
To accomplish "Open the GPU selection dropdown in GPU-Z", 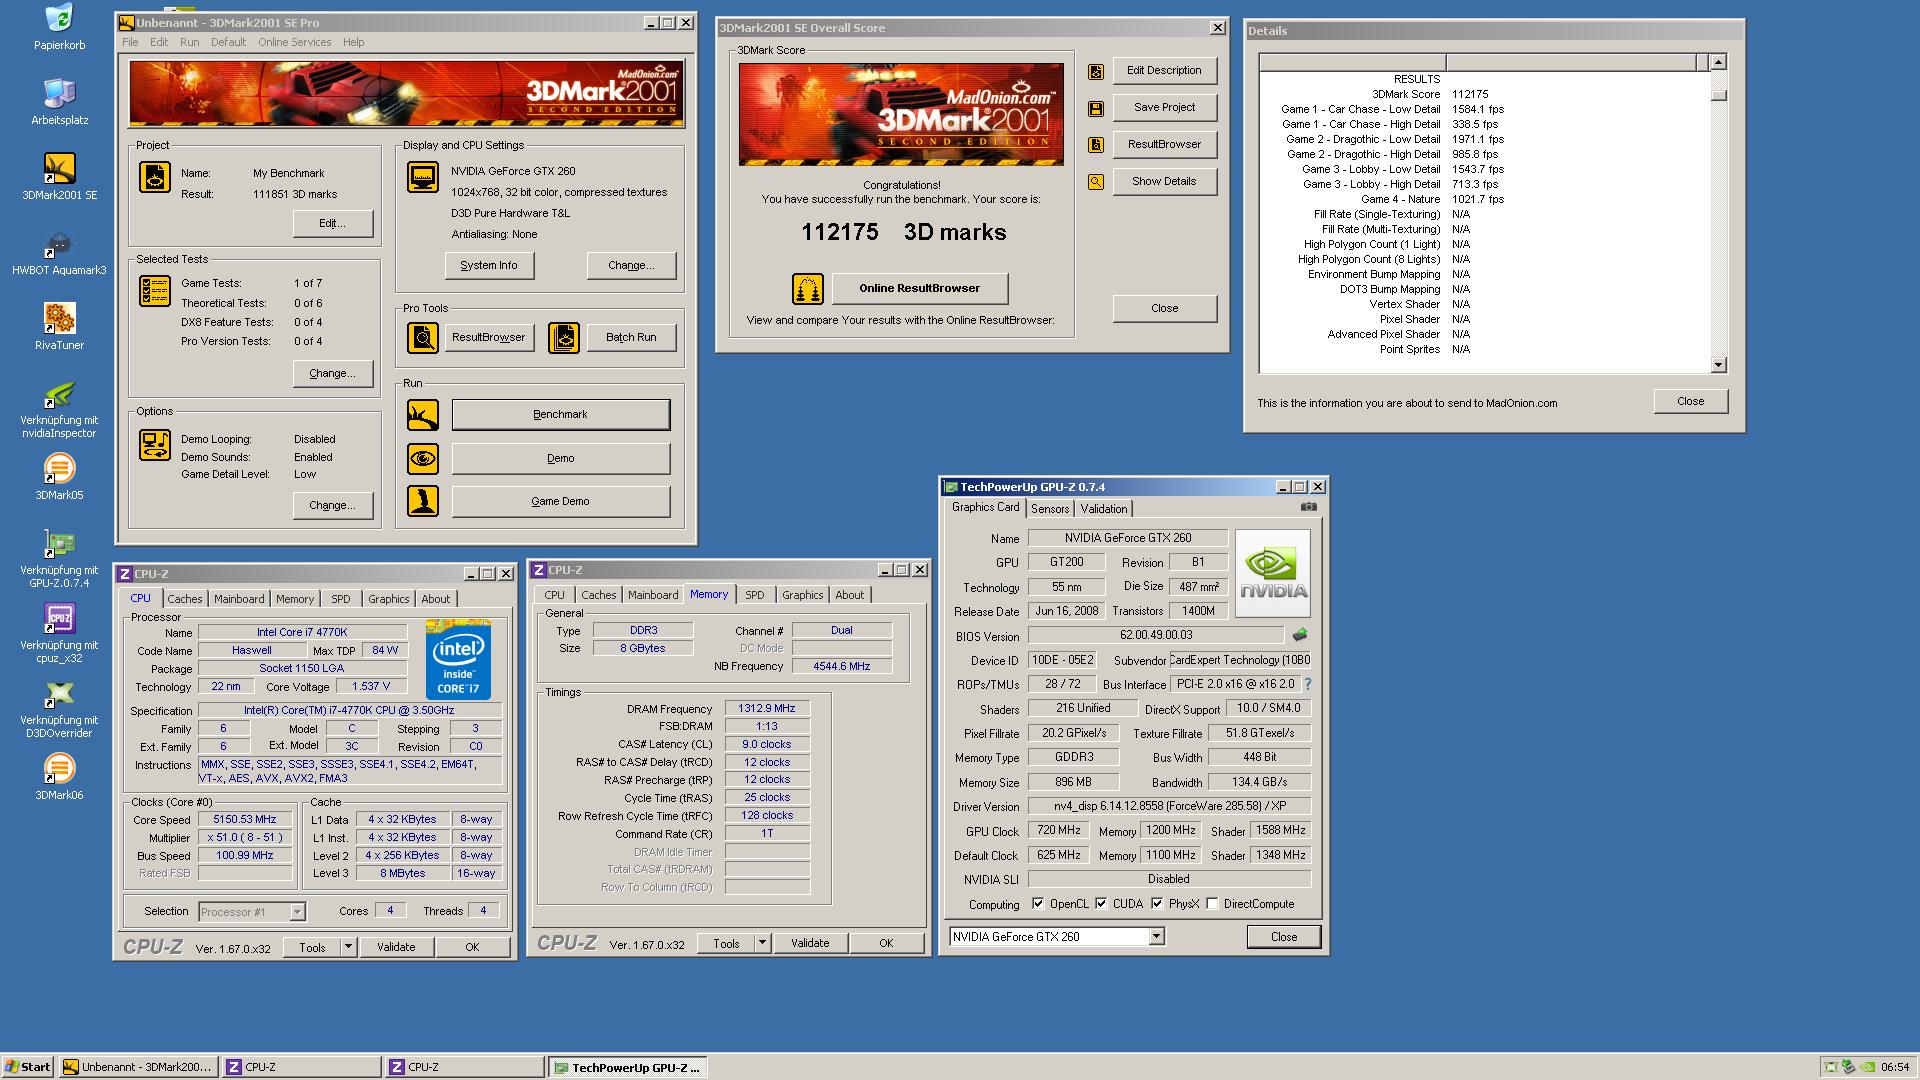I will pos(1156,937).
